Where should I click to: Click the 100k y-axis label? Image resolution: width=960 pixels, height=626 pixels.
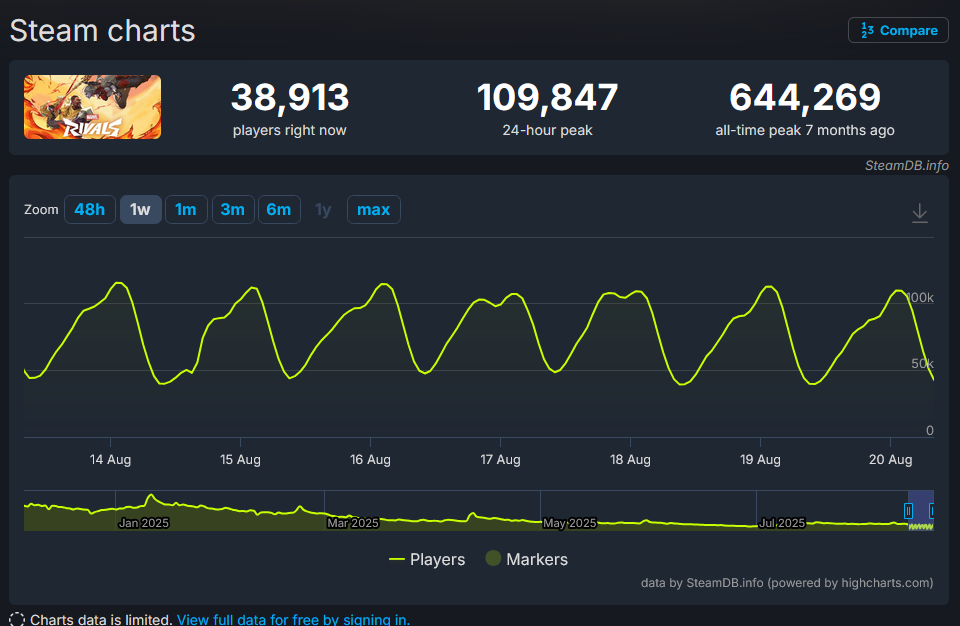pos(920,298)
